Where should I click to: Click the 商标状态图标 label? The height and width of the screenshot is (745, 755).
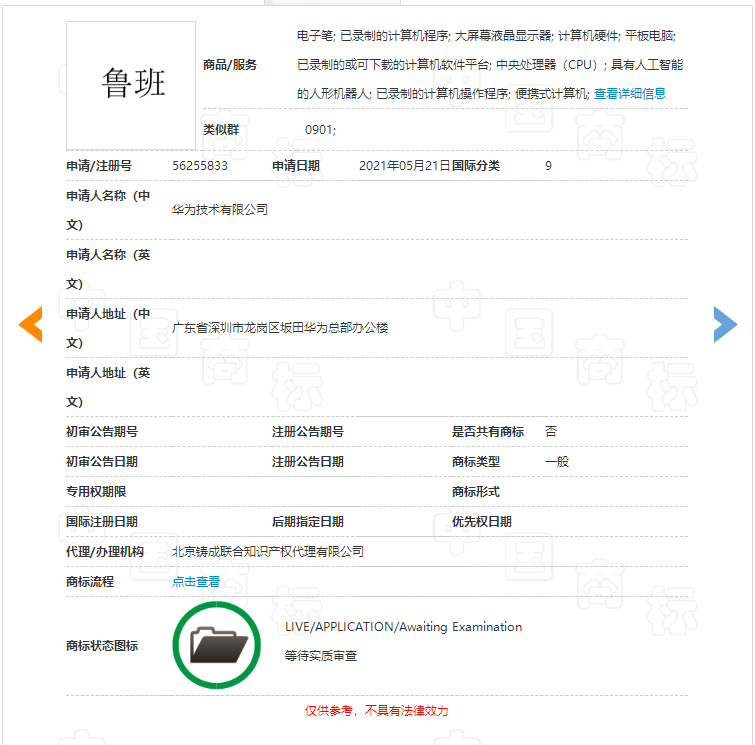[x=102, y=645]
